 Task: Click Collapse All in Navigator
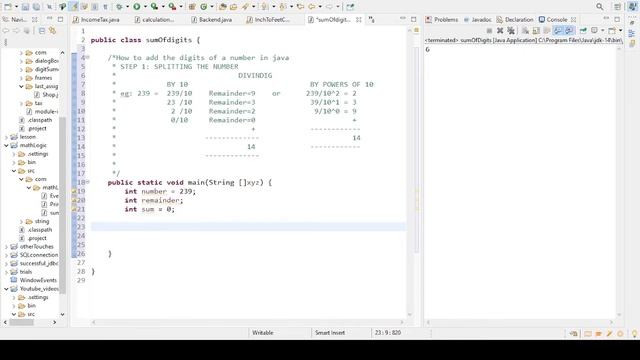(42, 30)
